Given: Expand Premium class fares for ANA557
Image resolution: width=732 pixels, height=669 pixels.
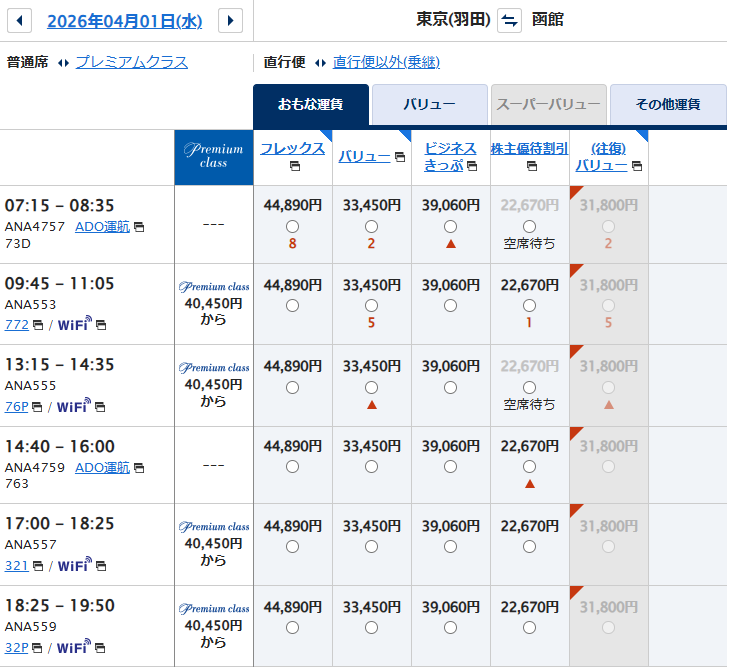Looking at the screenshot, I should point(213,544).
